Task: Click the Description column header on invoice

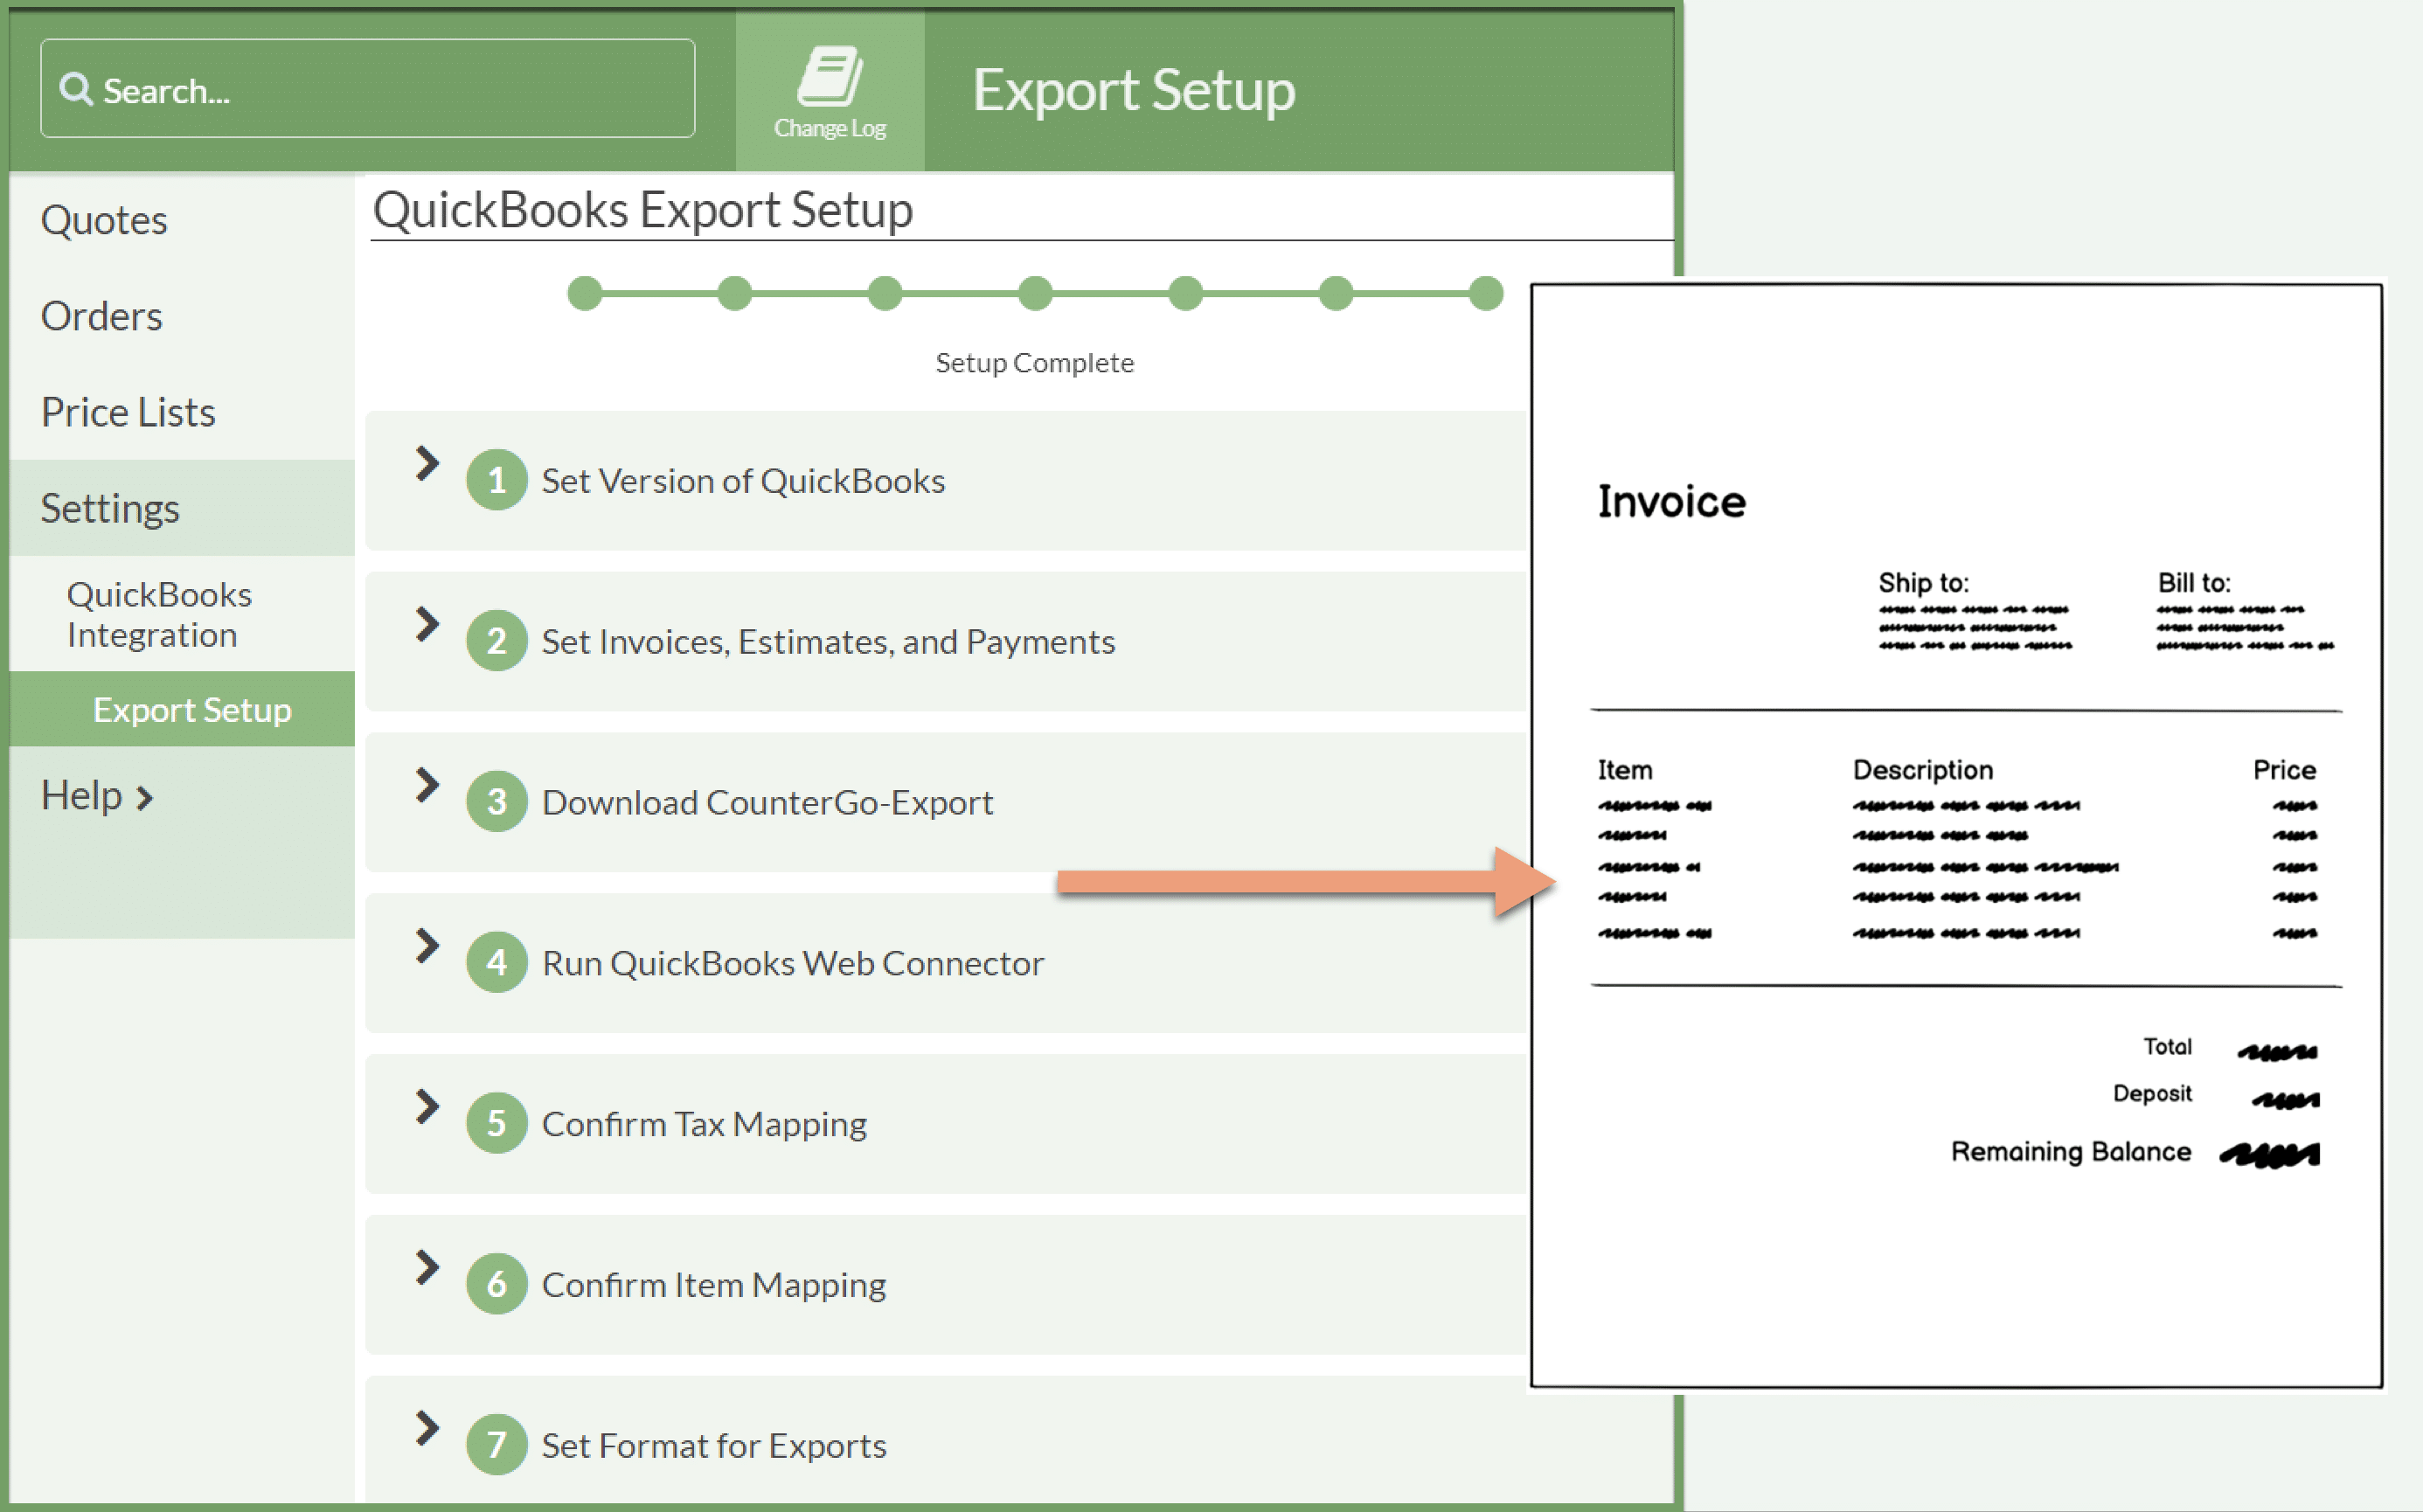Action: pyautogui.click(x=1922, y=770)
